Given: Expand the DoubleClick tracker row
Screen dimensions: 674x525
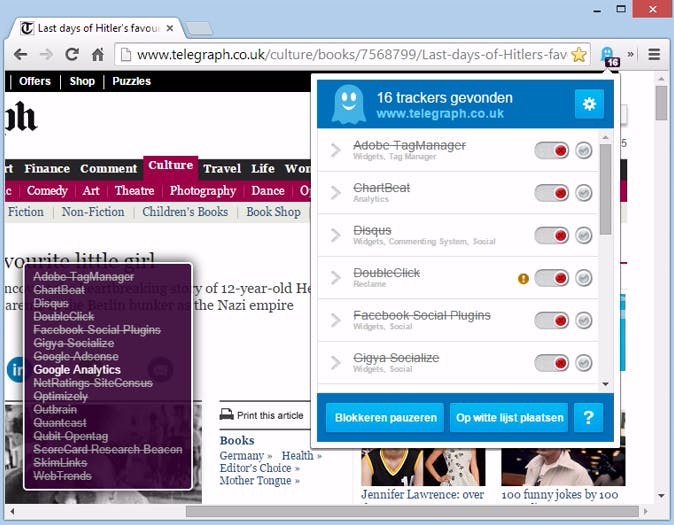Looking at the screenshot, I should click(x=336, y=278).
